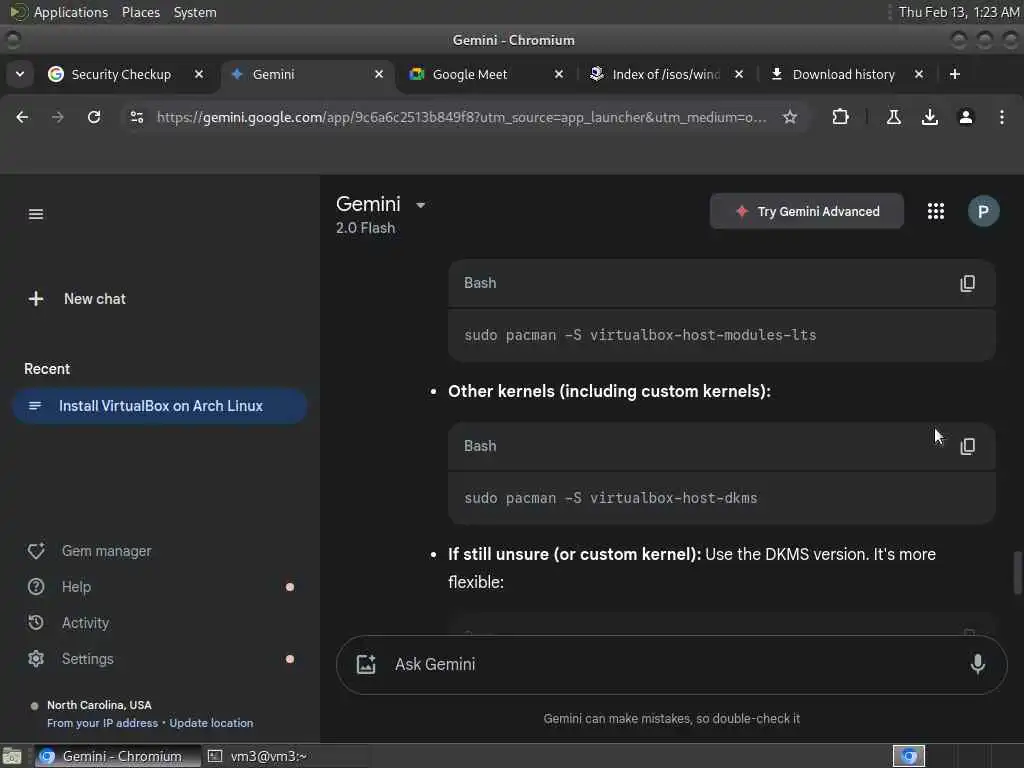Open the browser Downloads icon

click(x=929, y=118)
